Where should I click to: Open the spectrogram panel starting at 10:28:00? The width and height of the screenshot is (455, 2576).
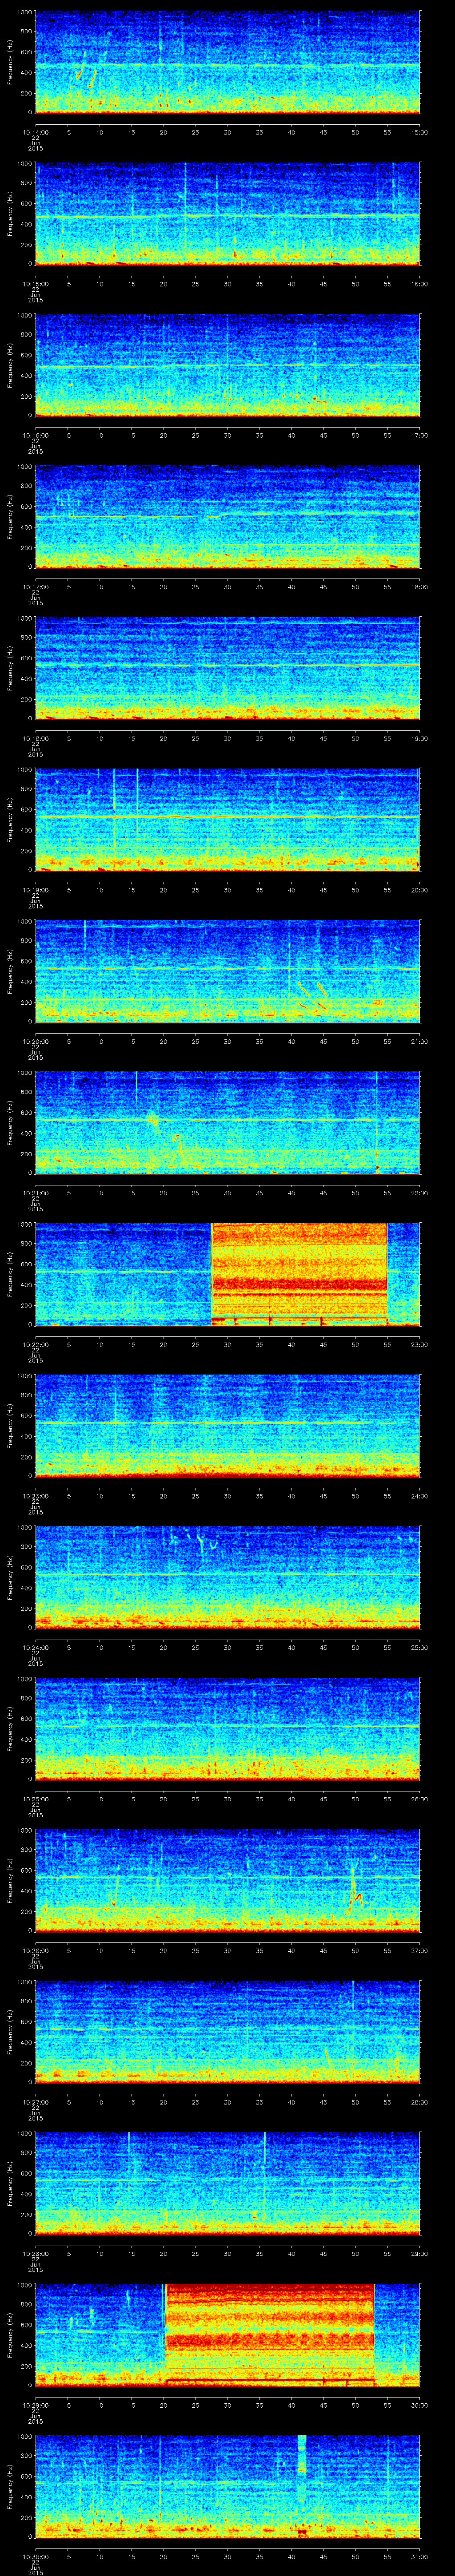228,2184
